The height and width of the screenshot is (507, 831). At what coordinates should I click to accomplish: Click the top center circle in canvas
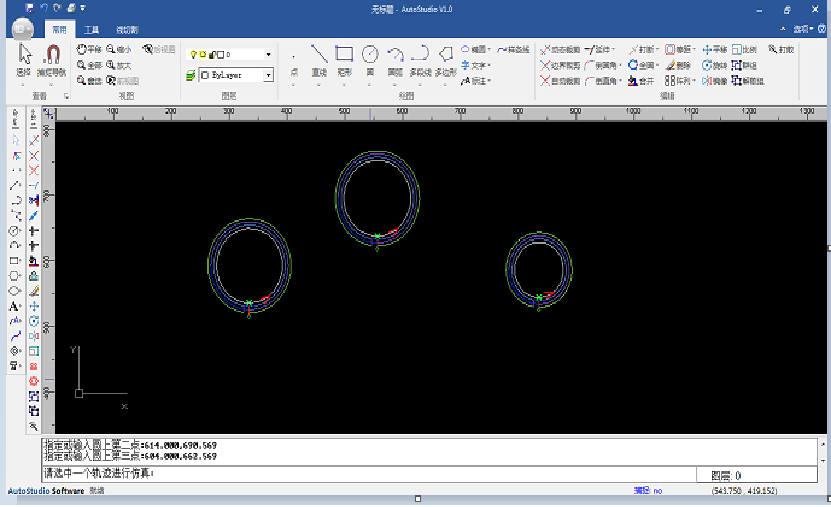377,198
